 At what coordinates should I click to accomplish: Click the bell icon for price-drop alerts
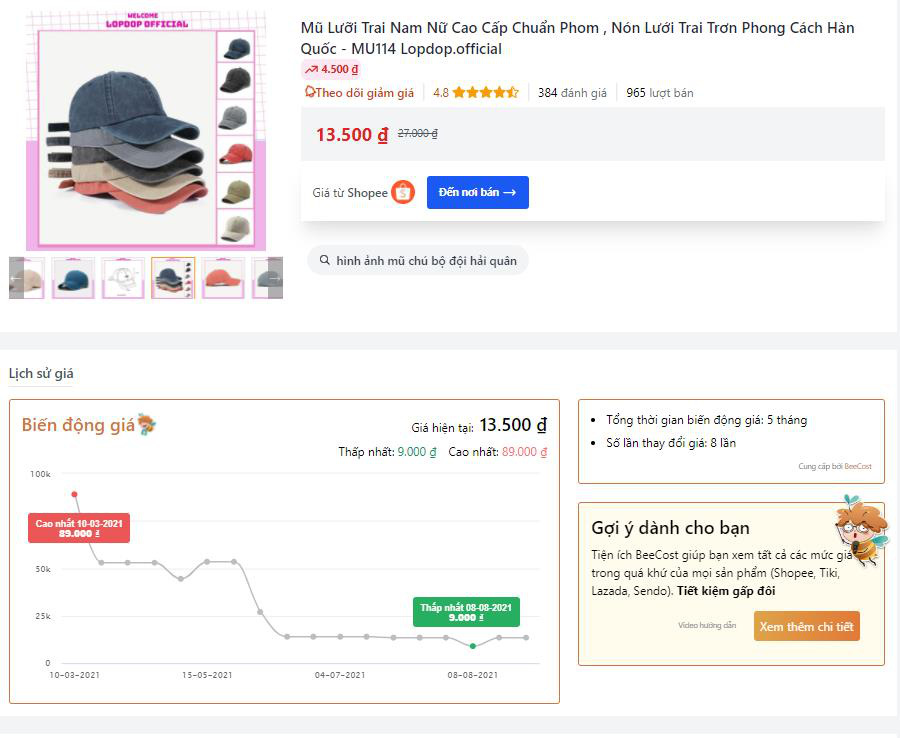310,92
